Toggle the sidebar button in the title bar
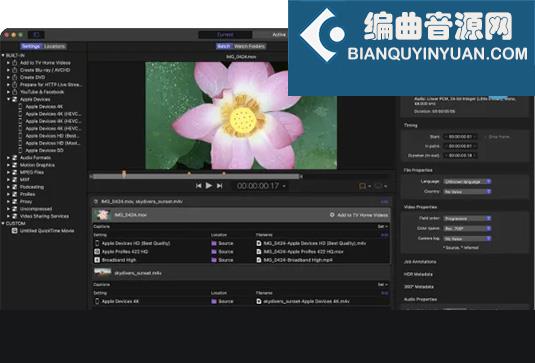535x363 pixels. point(36,34)
